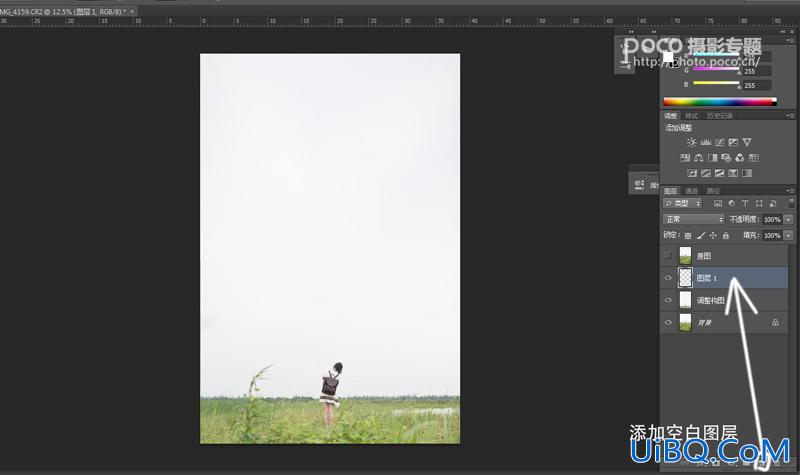Image resolution: width=800 pixels, height=475 pixels.
Task: Click the B channel color slider
Action: coord(716,83)
